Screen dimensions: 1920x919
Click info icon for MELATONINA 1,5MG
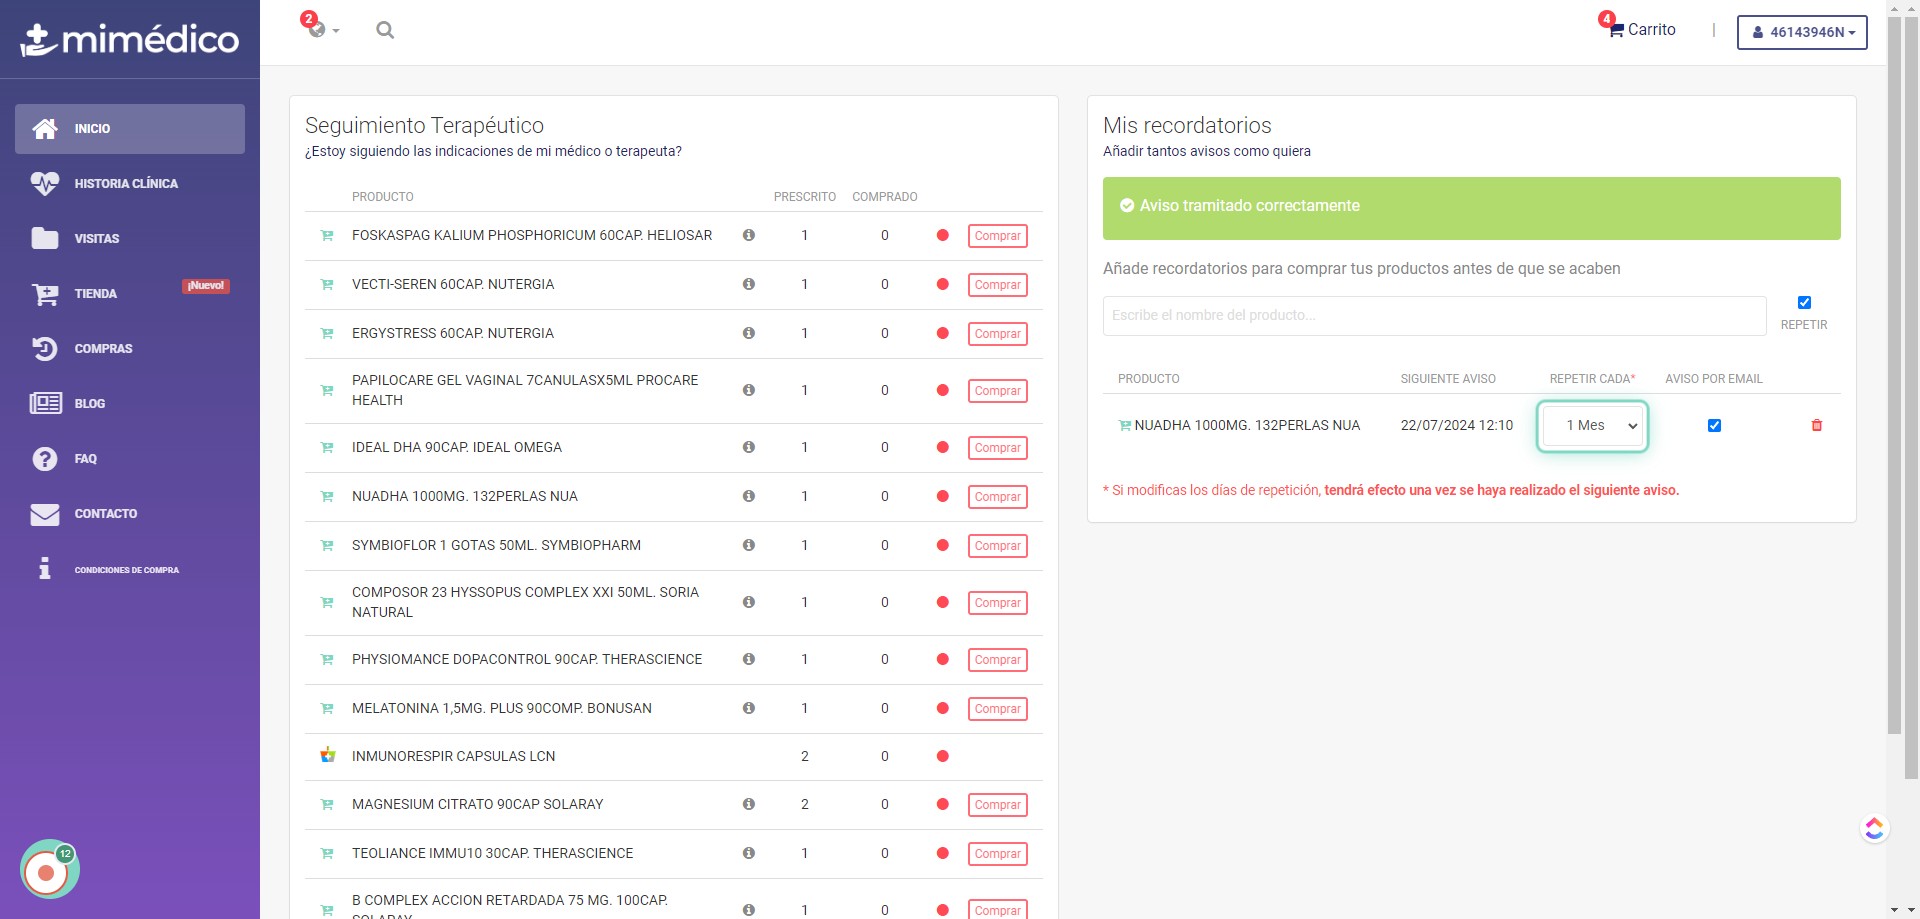point(748,708)
